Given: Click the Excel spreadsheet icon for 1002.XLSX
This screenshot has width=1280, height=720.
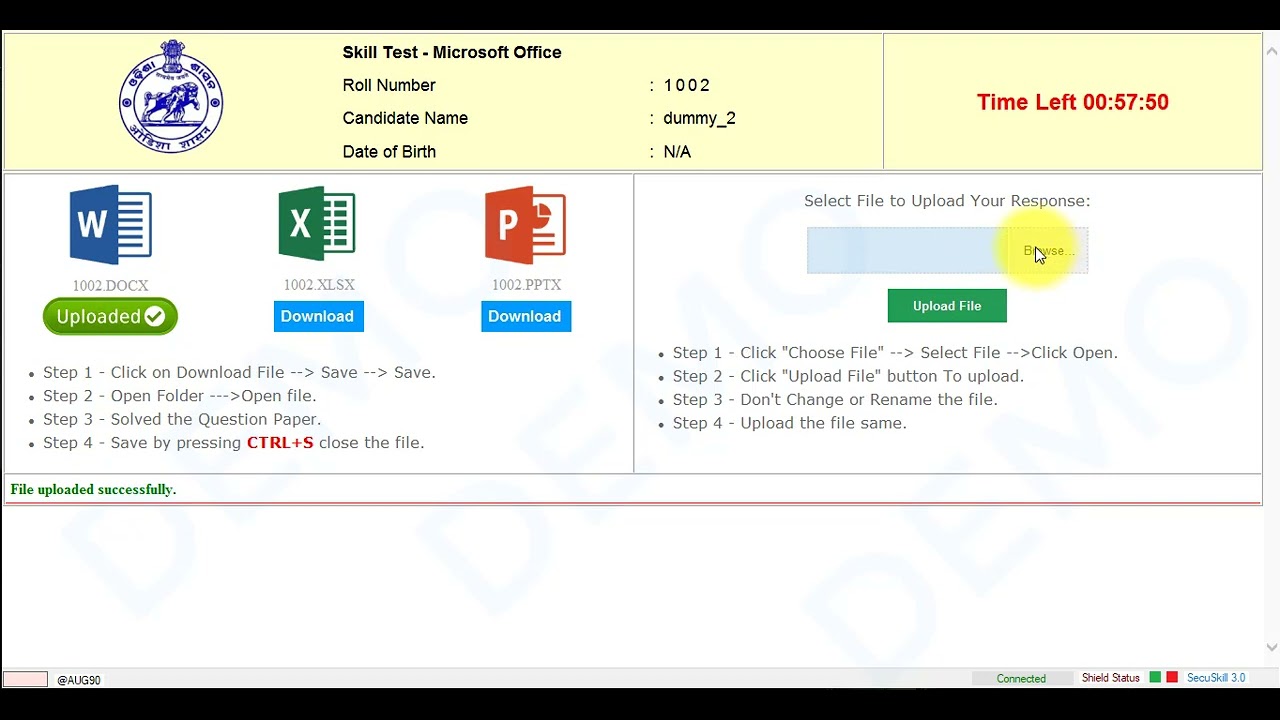Looking at the screenshot, I should pyautogui.click(x=317, y=224).
